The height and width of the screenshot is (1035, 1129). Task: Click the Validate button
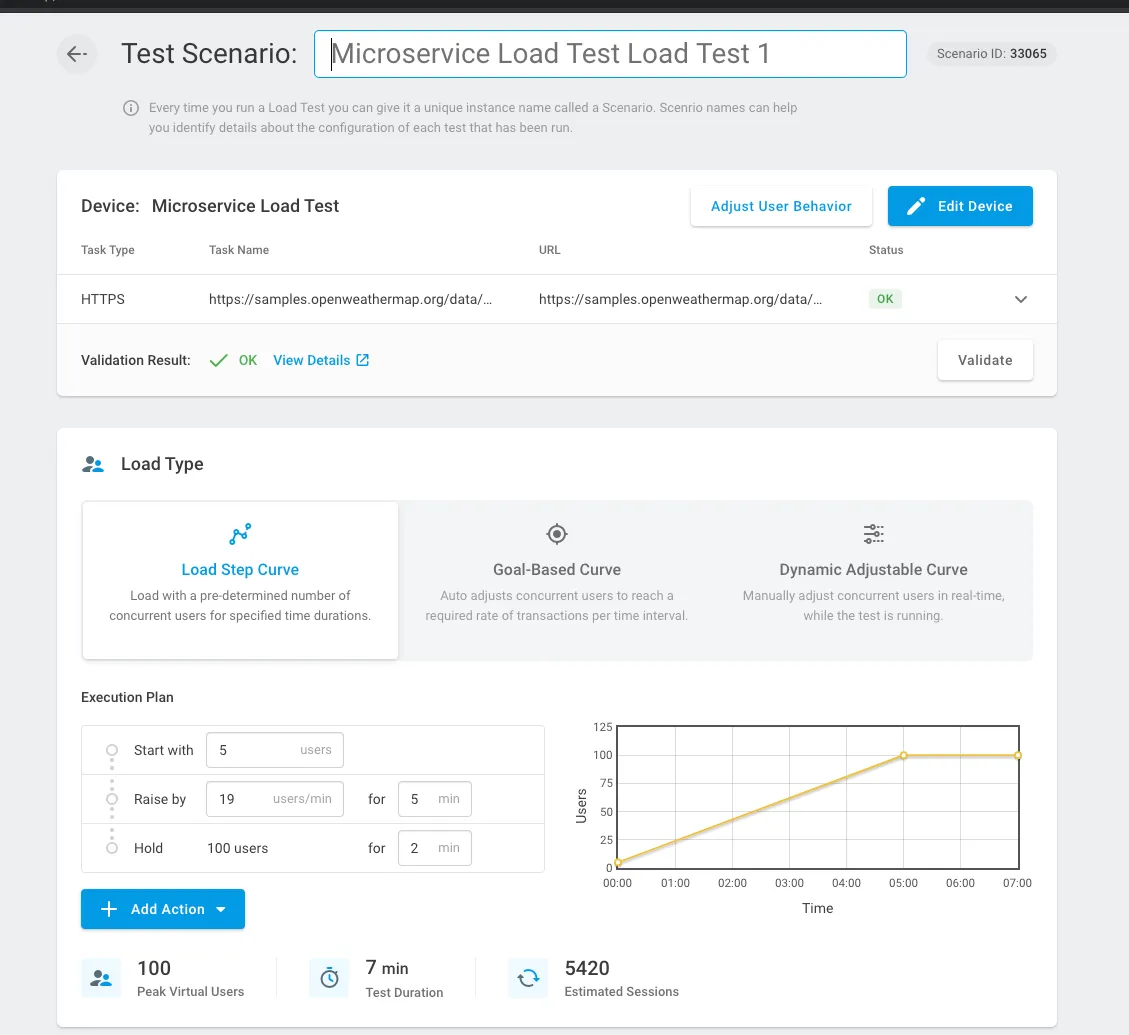tap(985, 360)
